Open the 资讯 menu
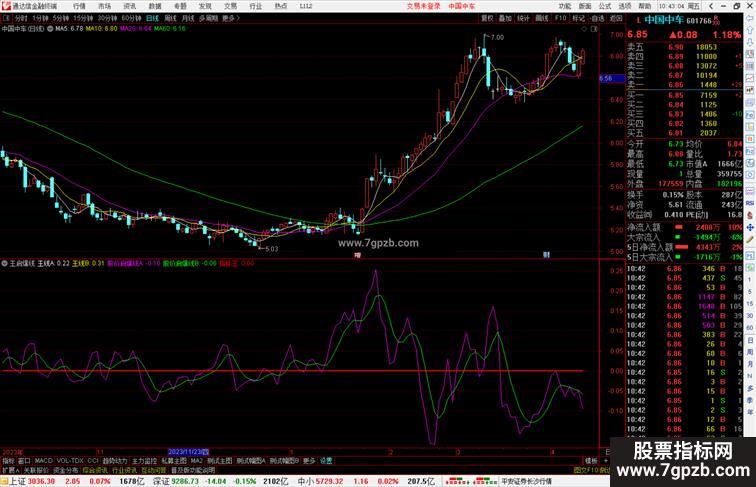This screenshot has width=756, height=487. [130, 6]
